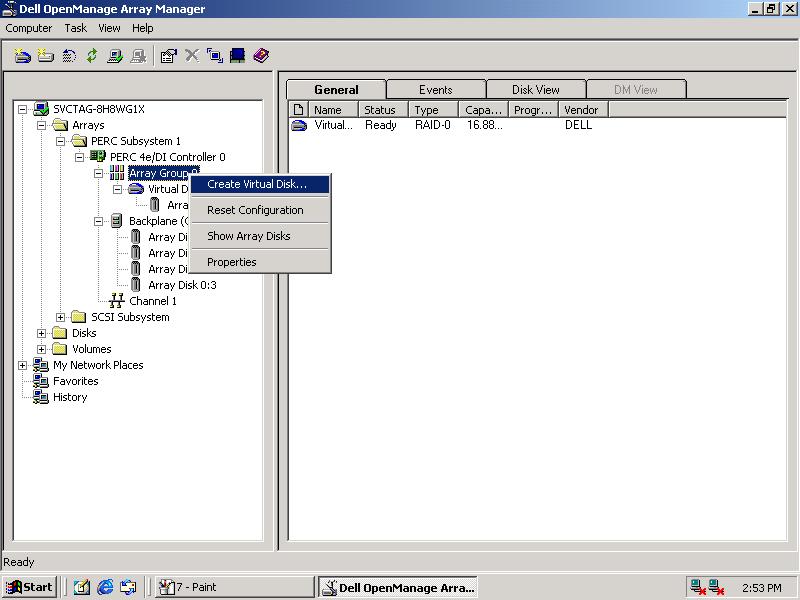Screen dimensions: 800x600
Task: Collapse the SVCTAG-8H8WG1X root node
Action: [22, 109]
